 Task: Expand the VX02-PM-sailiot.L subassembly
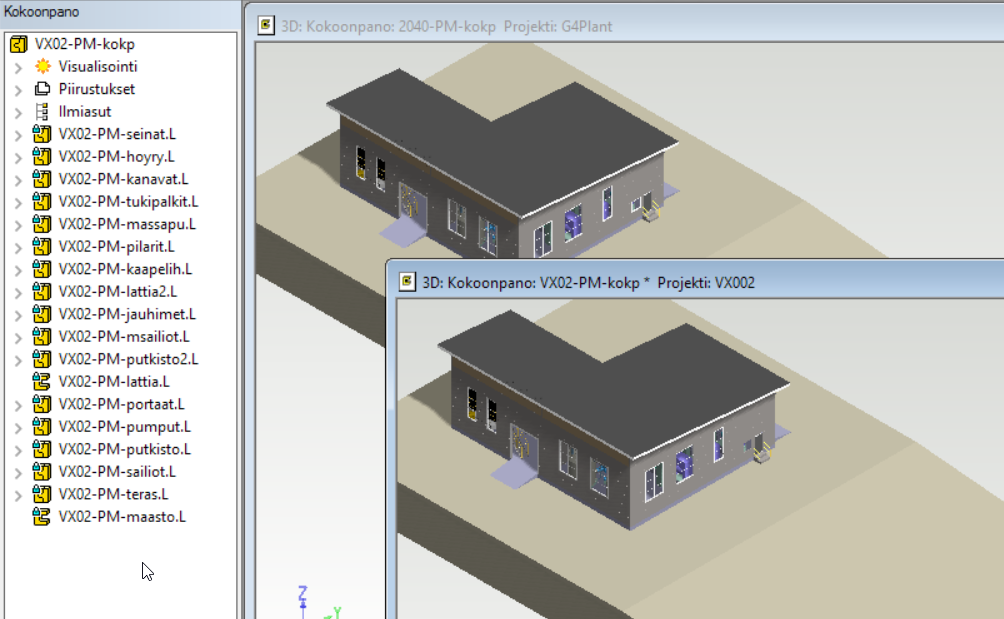click(18, 472)
